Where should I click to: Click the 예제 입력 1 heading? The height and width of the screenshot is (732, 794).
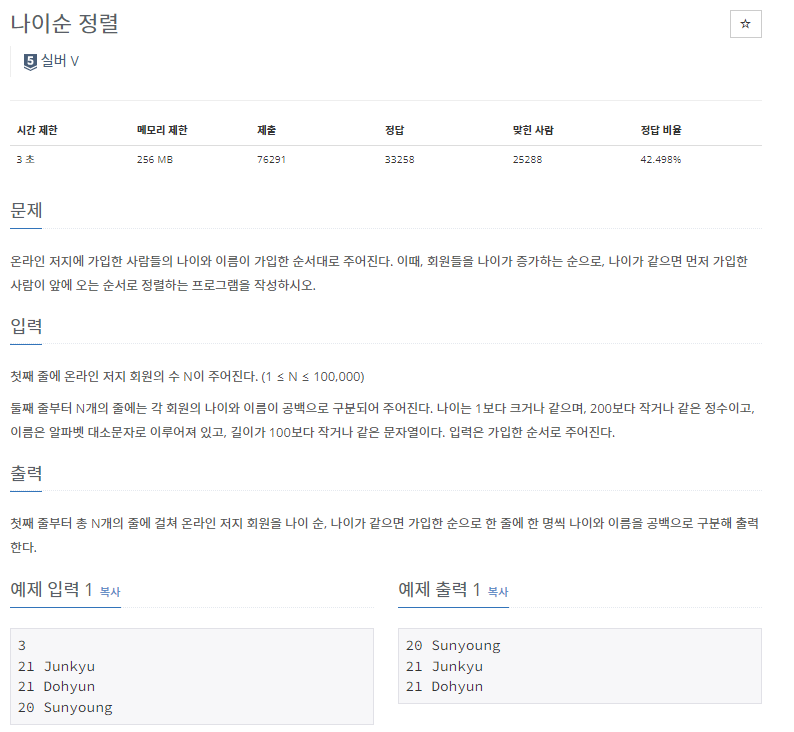pyautogui.click(x=51, y=589)
